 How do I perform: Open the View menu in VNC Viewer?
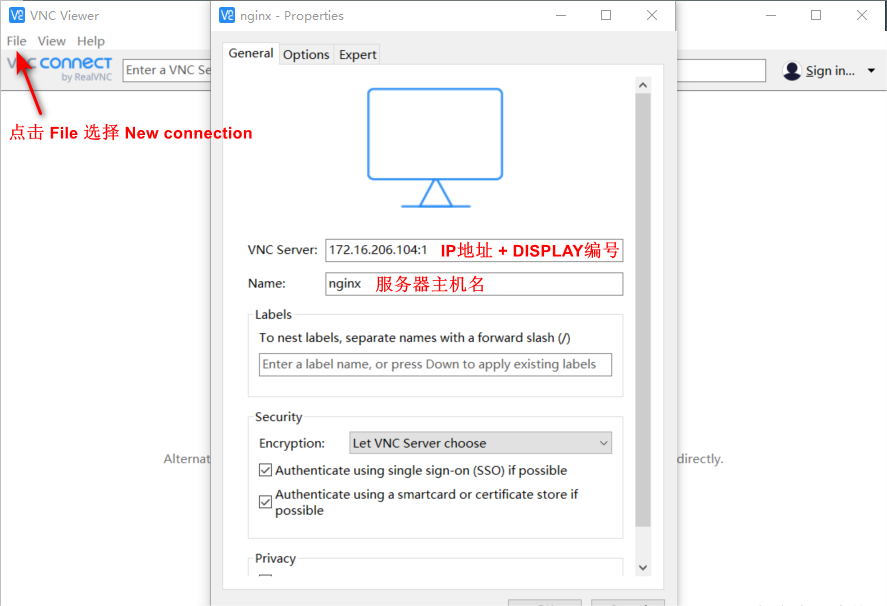tap(51, 41)
